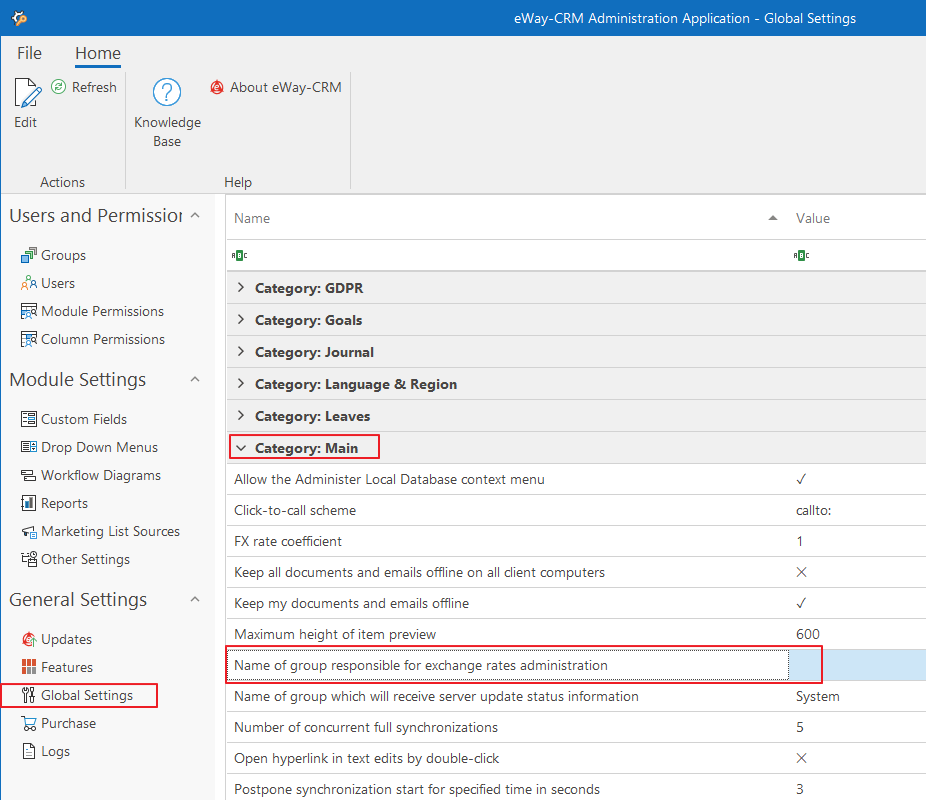Toggle Keep all documents offline on all clients value
This screenshot has height=800, width=926.
point(801,572)
